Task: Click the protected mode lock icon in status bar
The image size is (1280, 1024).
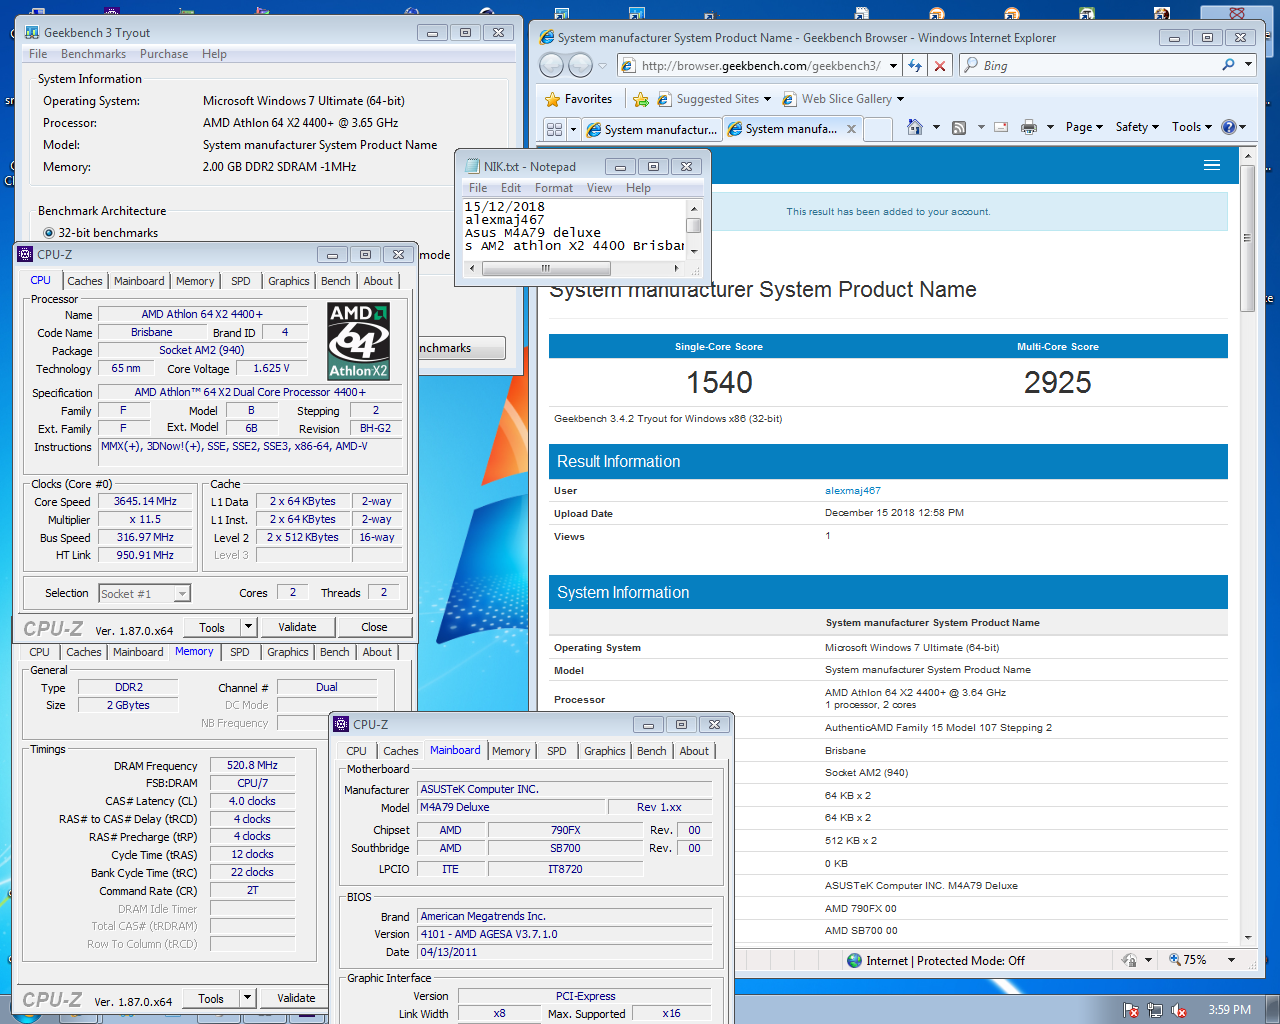Action: [1129, 960]
